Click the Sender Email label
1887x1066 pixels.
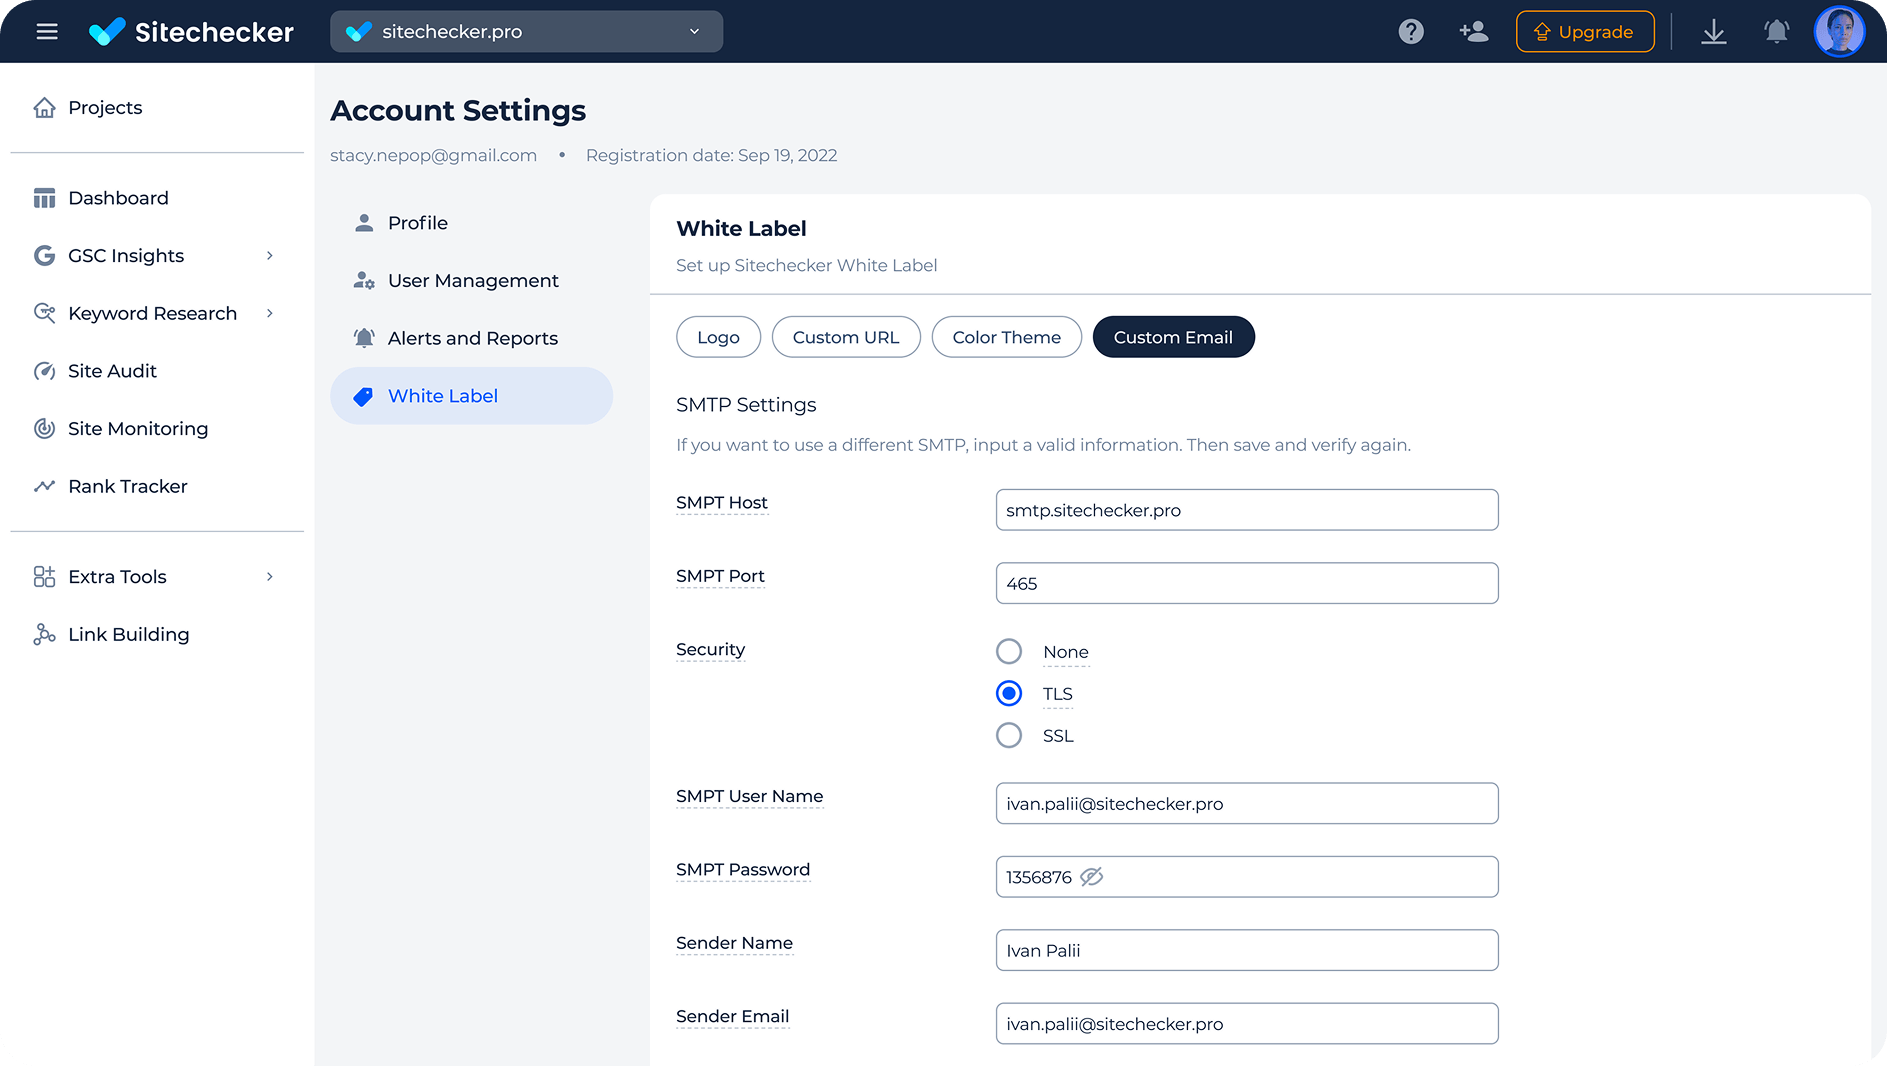732,1017
